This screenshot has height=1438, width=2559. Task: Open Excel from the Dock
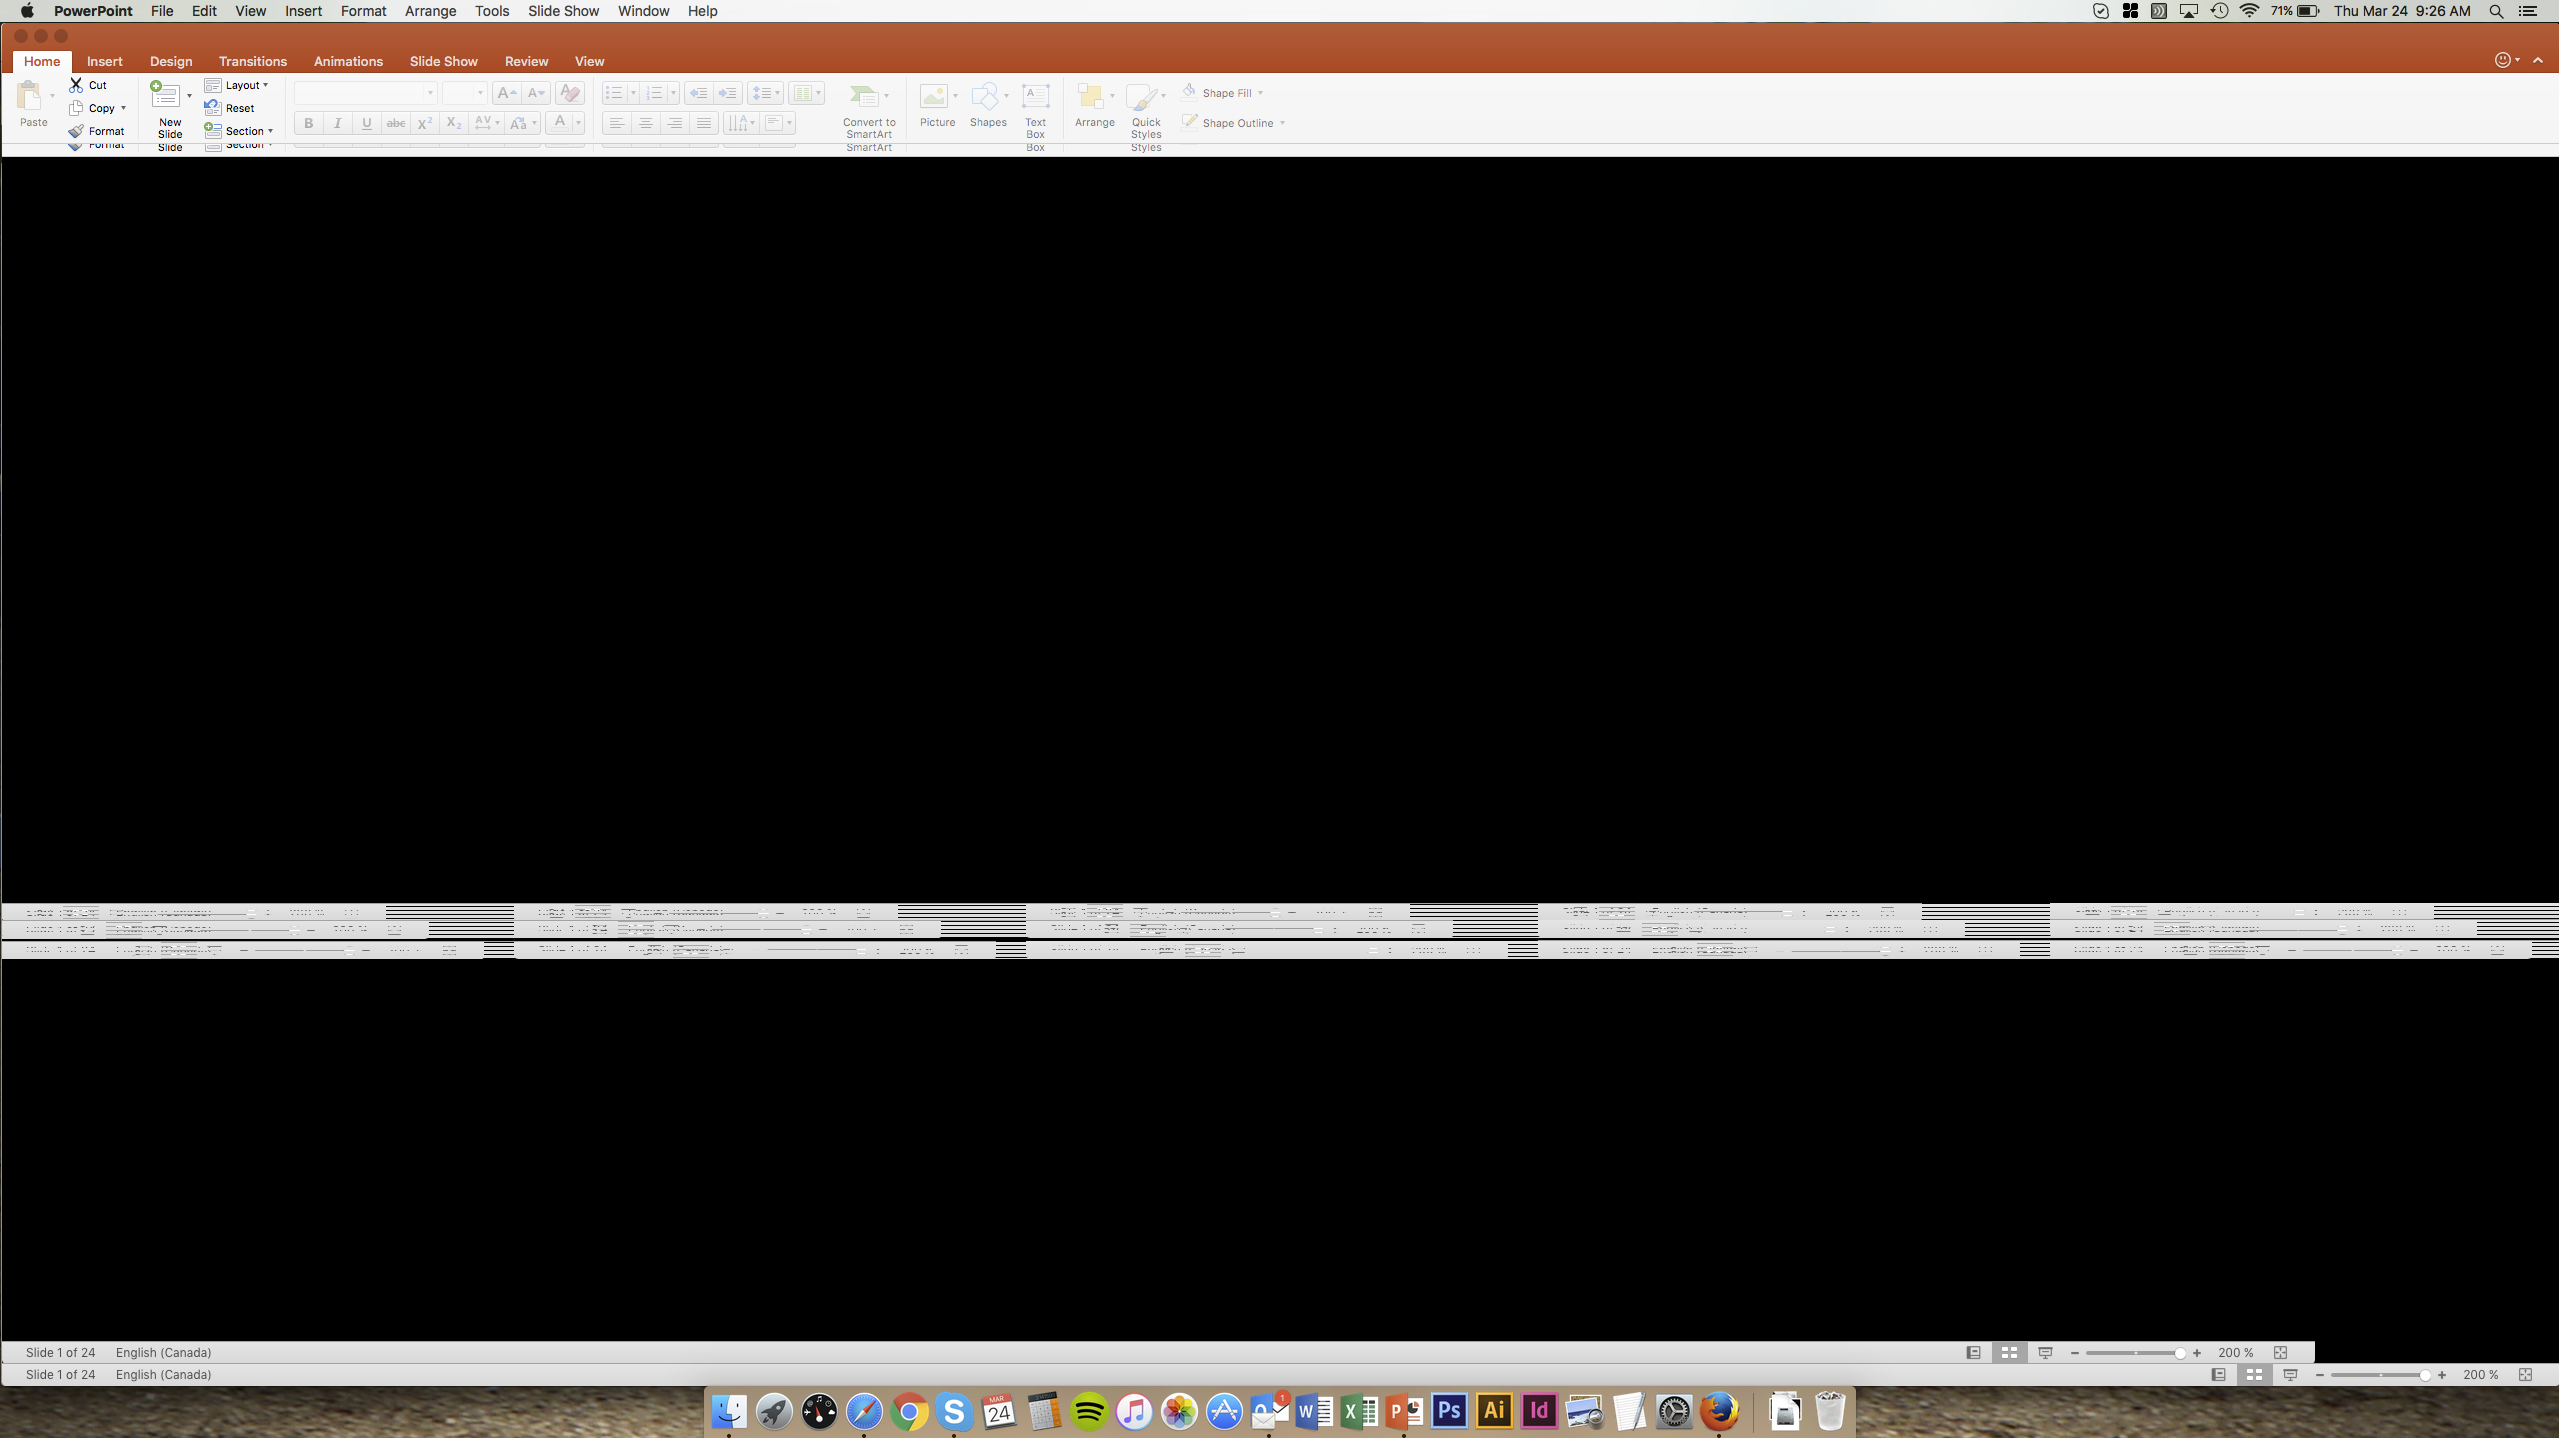pos(1359,1411)
